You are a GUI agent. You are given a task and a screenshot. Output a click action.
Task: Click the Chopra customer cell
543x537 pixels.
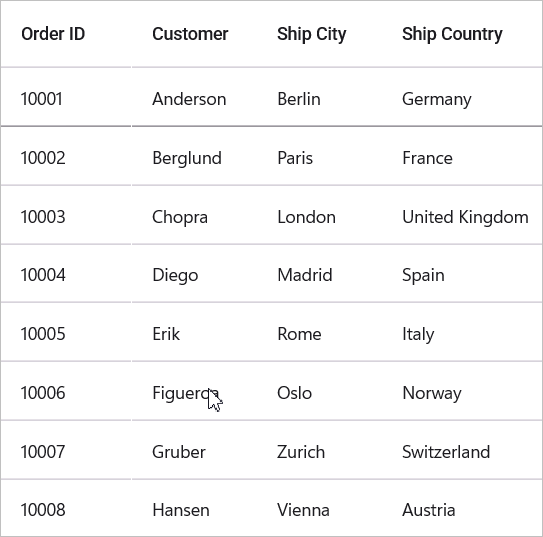point(194,215)
